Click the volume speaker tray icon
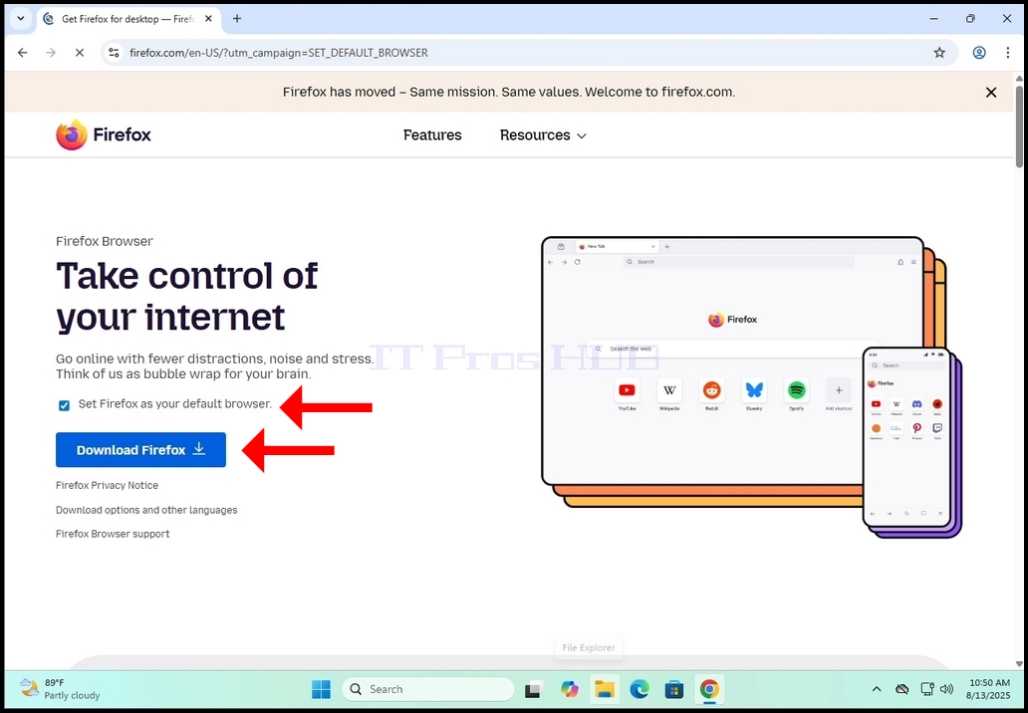Viewport: 1028px width, 713px height. (x=946, y=689)
